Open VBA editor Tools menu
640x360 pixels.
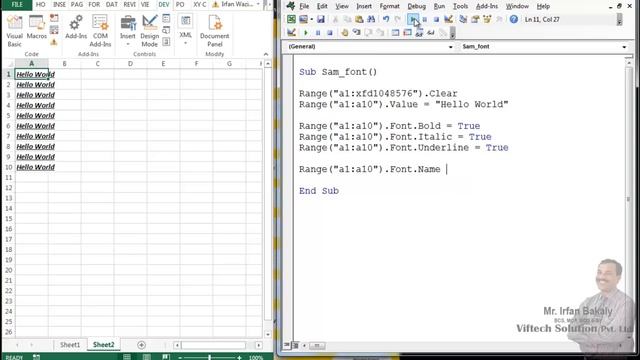point(460,7)
